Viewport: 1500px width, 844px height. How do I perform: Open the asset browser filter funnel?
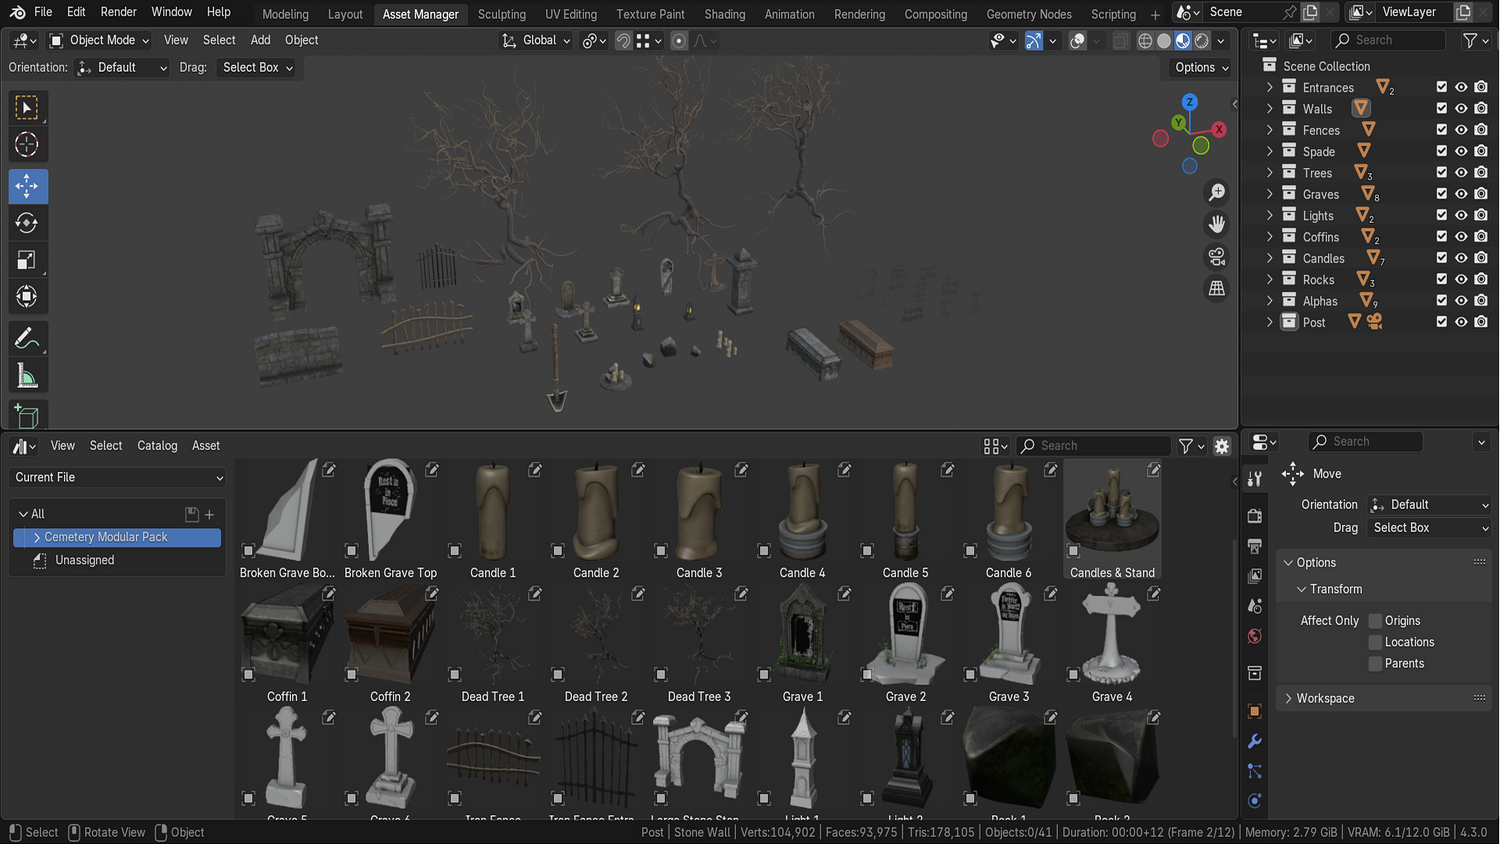tap(1190, 446)
